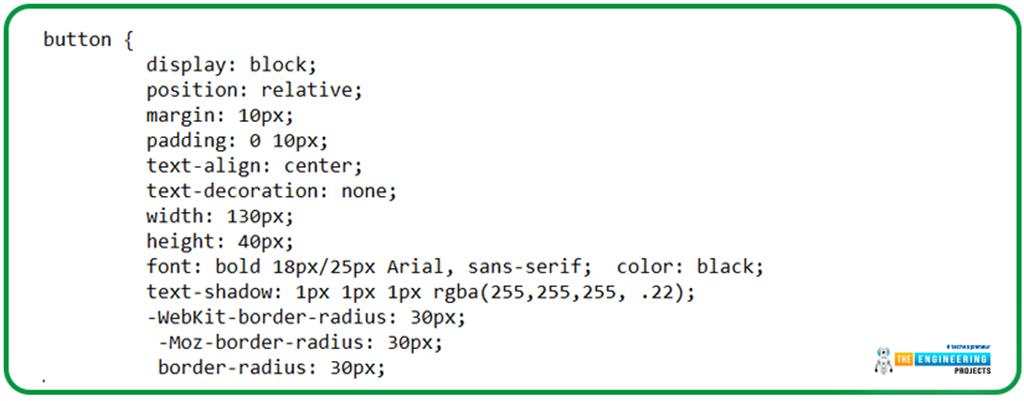
Task: Click the text-shadow rgba declaration line
Action: [x=421, y=293]
